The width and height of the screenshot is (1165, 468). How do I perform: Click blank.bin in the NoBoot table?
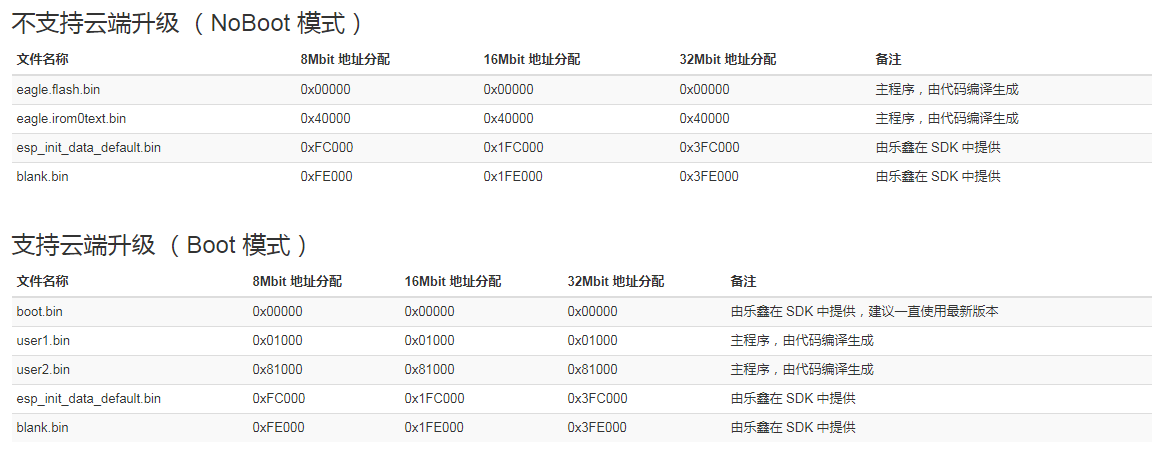(42, 177)
